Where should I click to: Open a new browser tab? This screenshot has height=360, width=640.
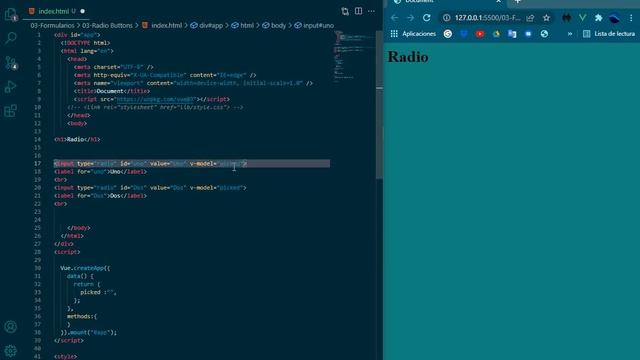click(x=518, y=2)
